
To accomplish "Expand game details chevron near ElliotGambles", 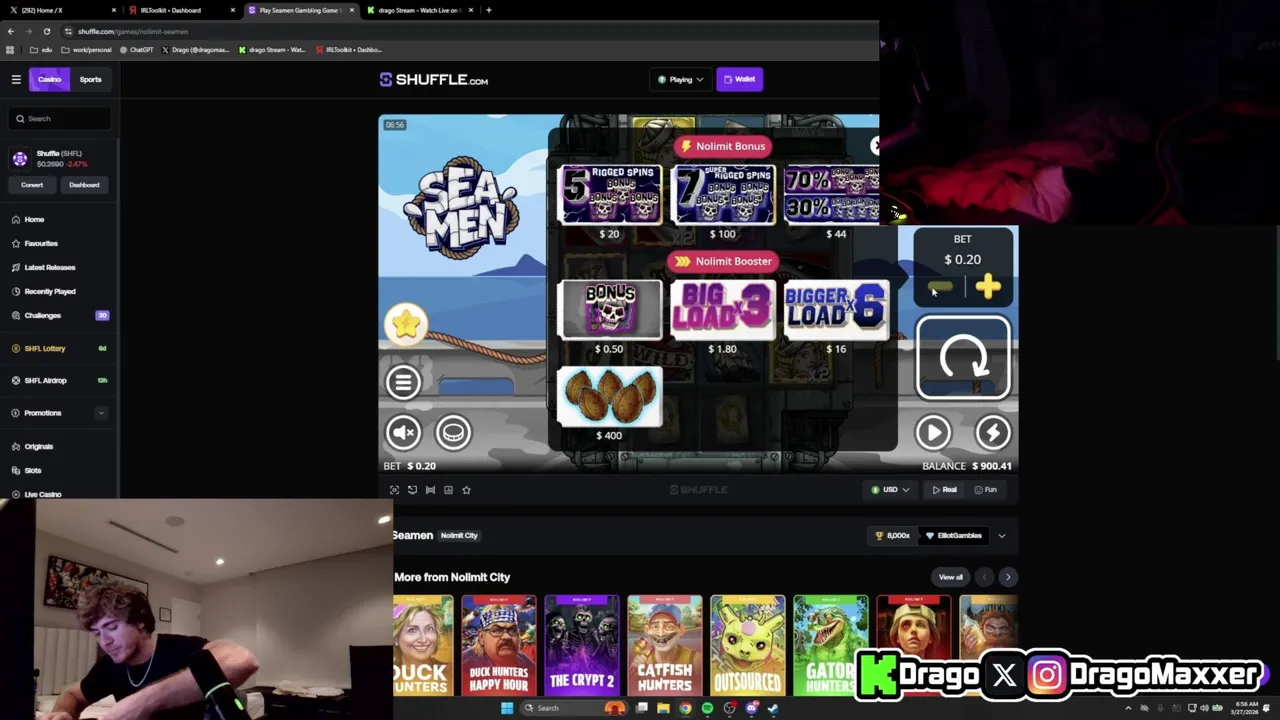I will [1001, 536].
